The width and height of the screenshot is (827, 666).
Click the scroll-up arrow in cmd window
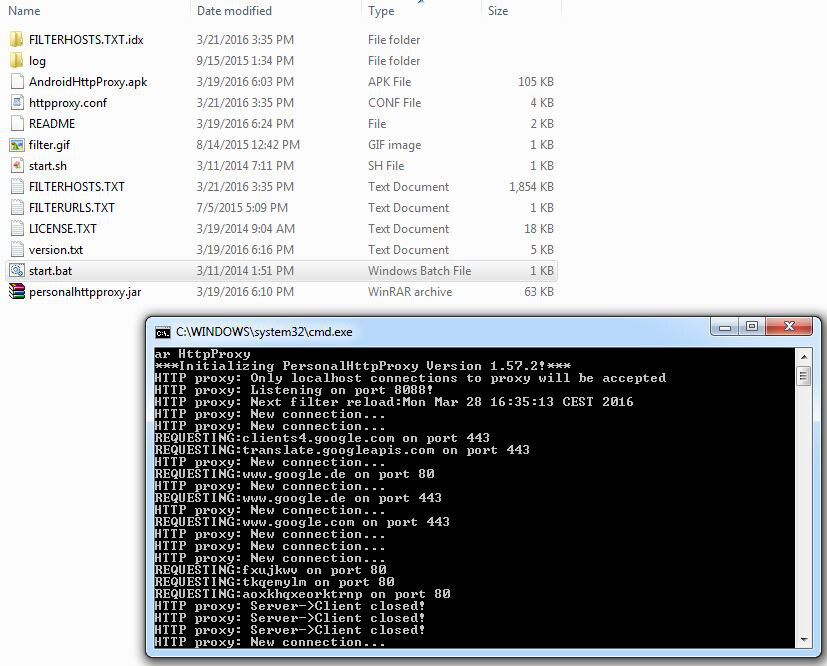[x=803, y=355]
